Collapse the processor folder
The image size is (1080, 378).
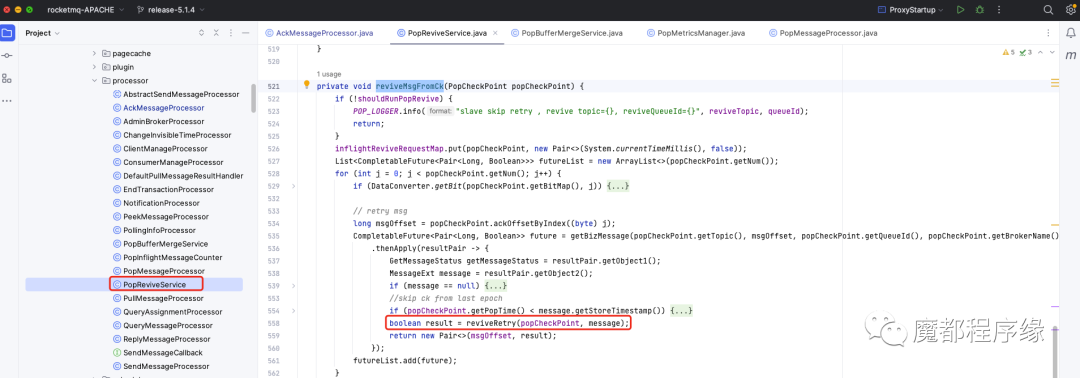coord(95,81)
